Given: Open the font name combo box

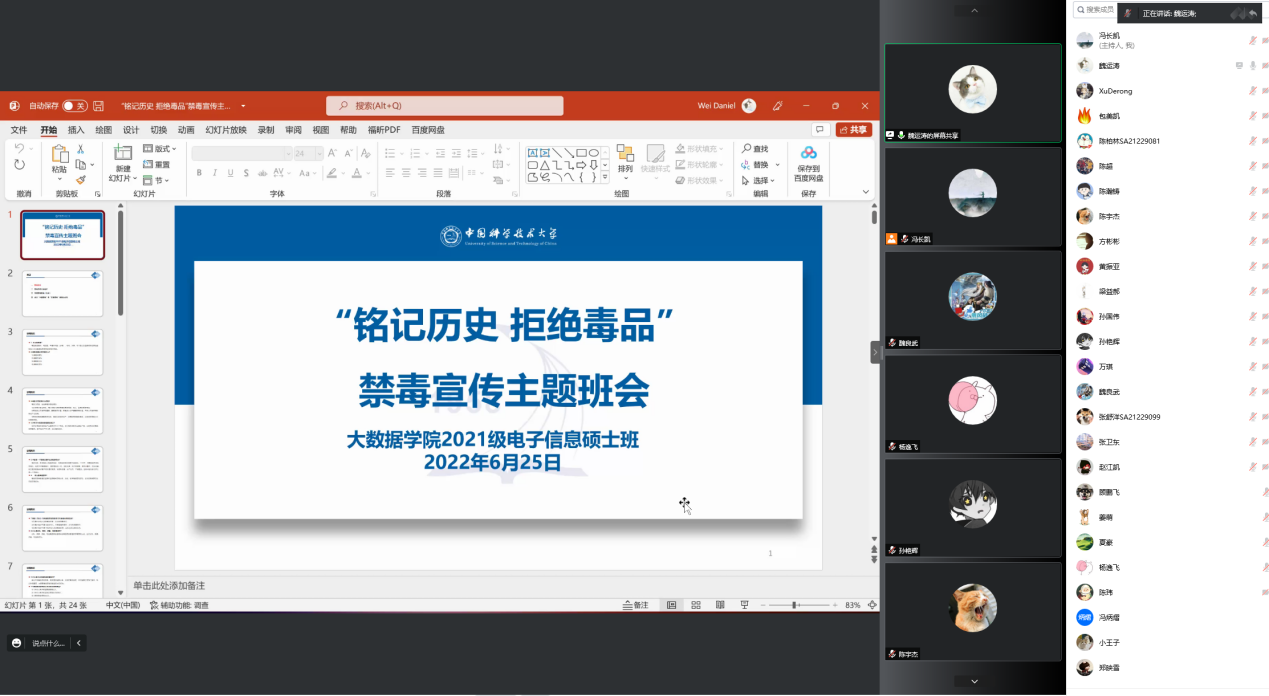Looking at the screenshot, I should (240, 153).
